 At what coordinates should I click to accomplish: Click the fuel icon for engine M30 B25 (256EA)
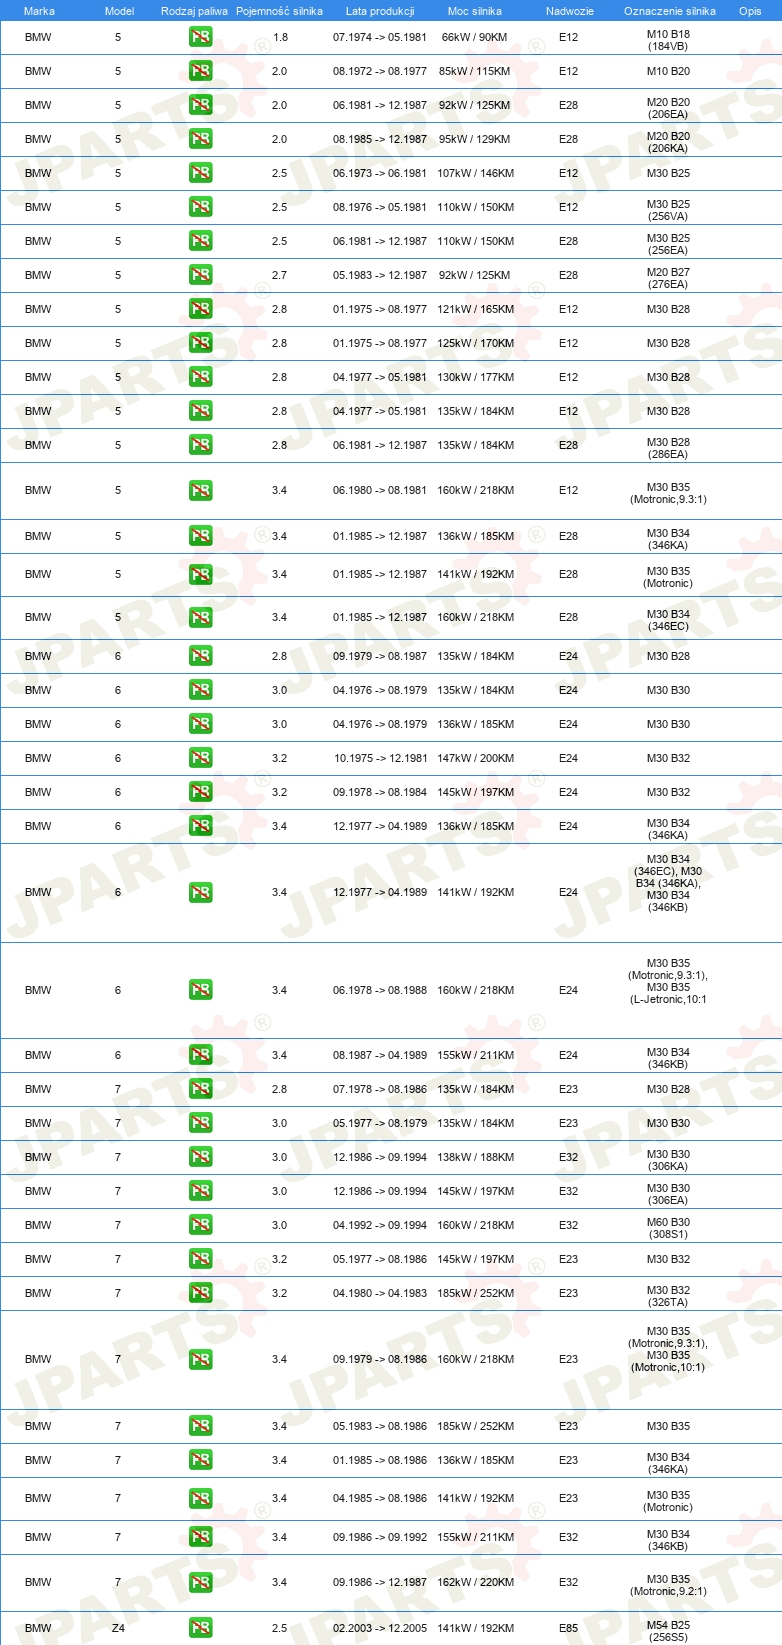click(200, 241)
